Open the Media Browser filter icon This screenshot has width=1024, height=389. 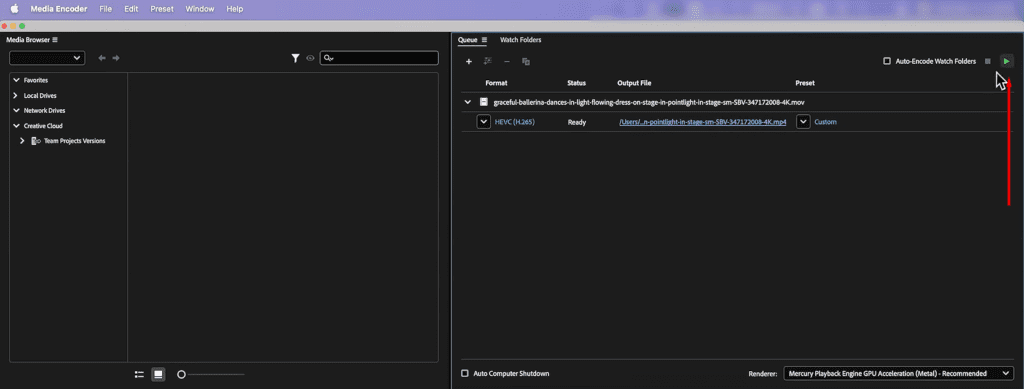[x=295, y=58]
